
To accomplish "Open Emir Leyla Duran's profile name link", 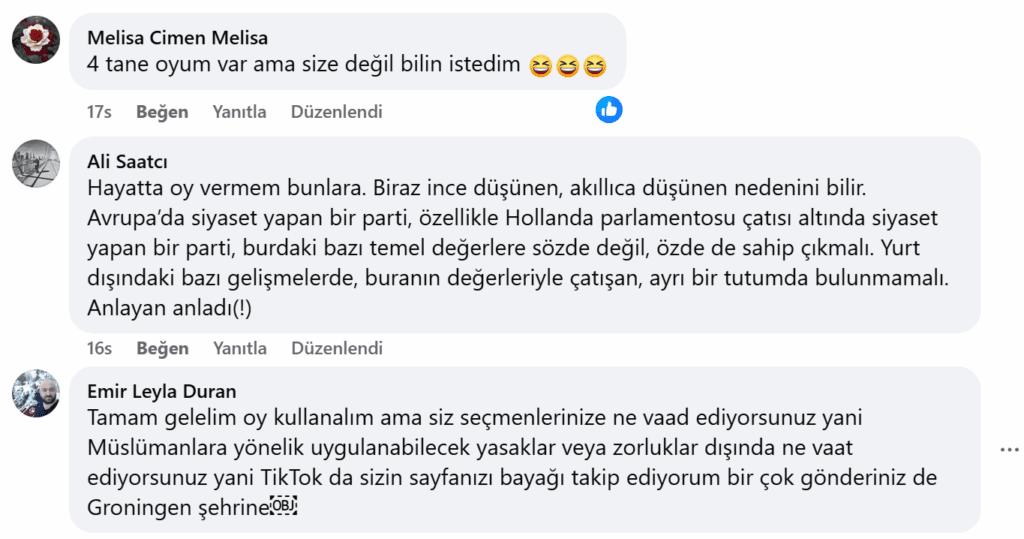I will (162, 391).
